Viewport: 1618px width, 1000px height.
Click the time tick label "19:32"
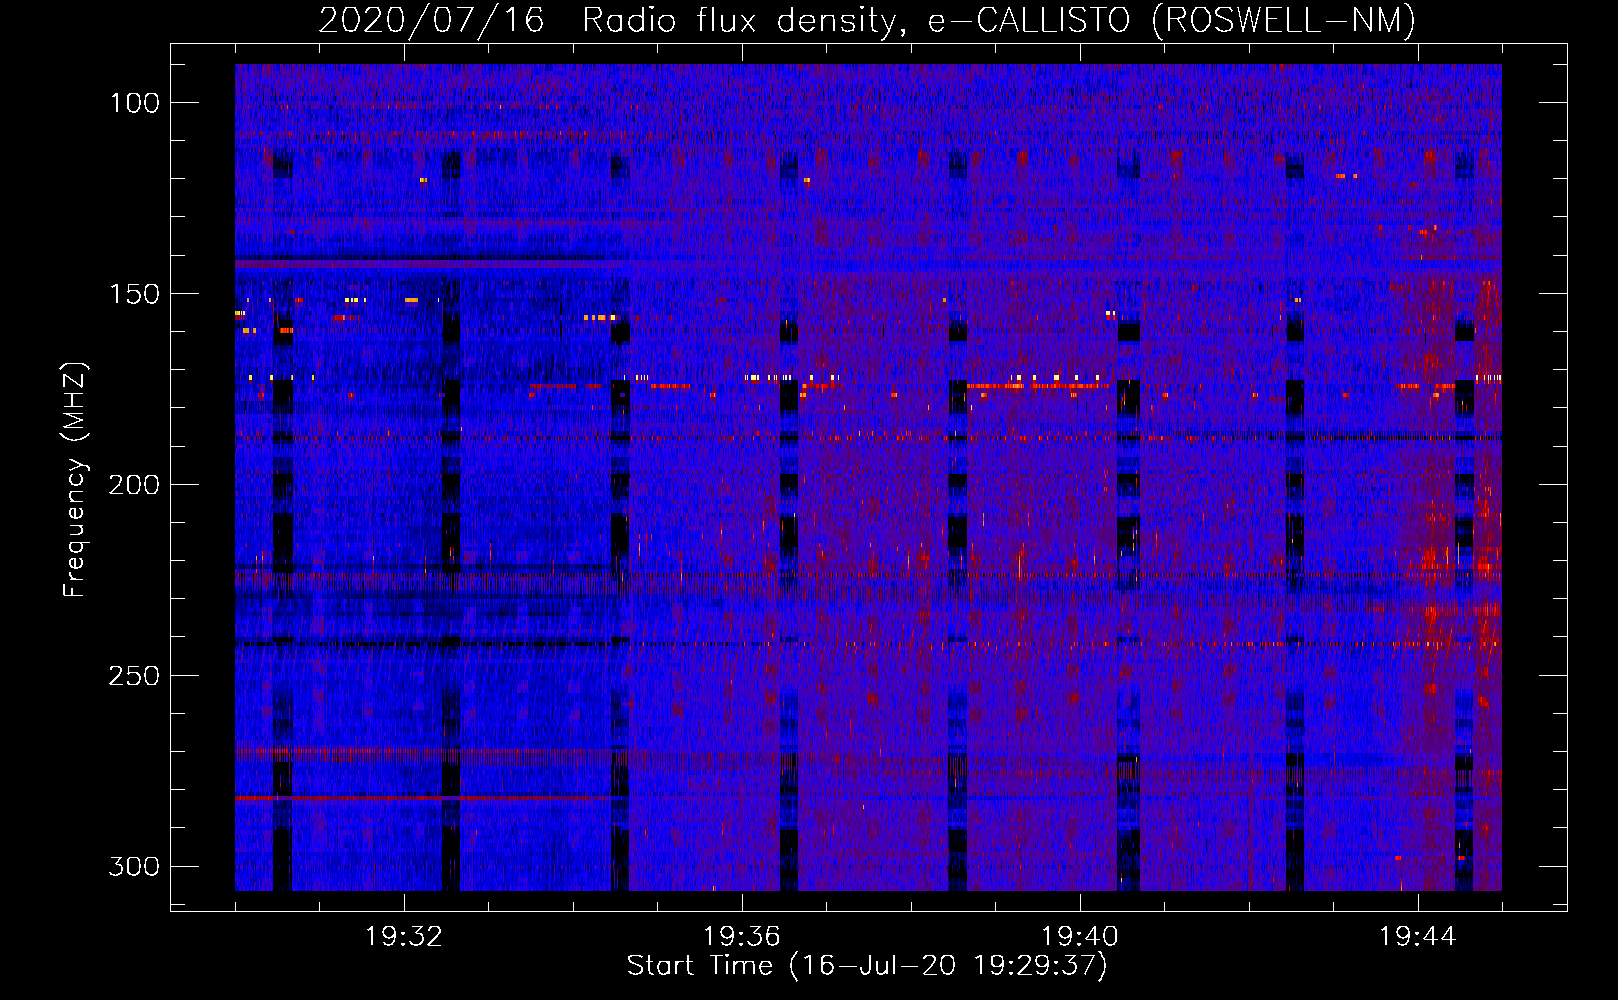click(404, 937)
